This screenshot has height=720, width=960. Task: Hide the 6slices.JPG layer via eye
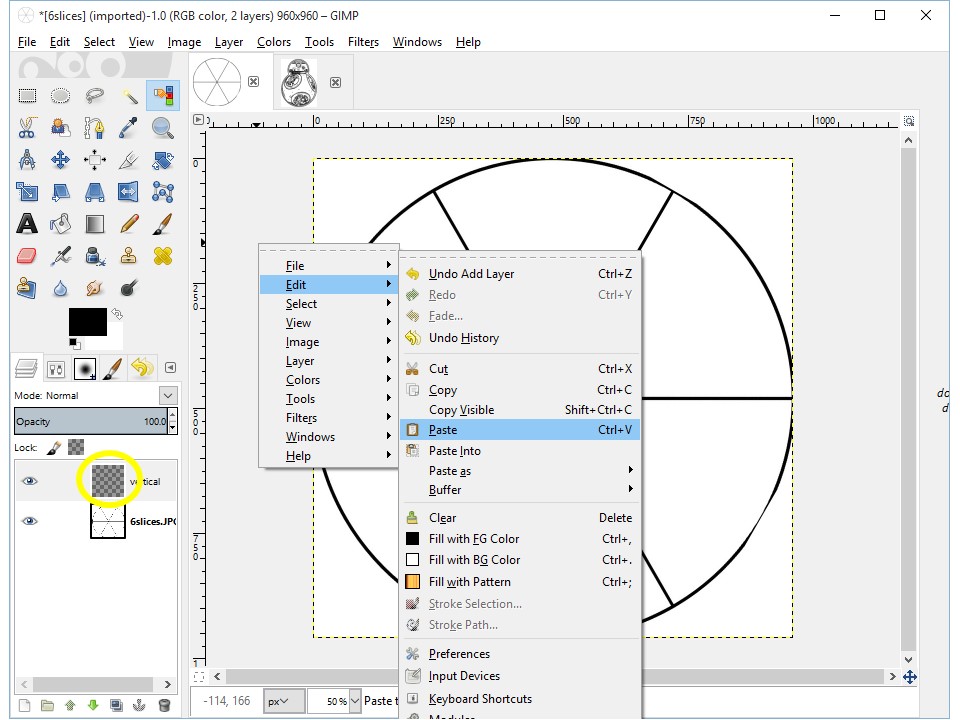tap(29, 521)
